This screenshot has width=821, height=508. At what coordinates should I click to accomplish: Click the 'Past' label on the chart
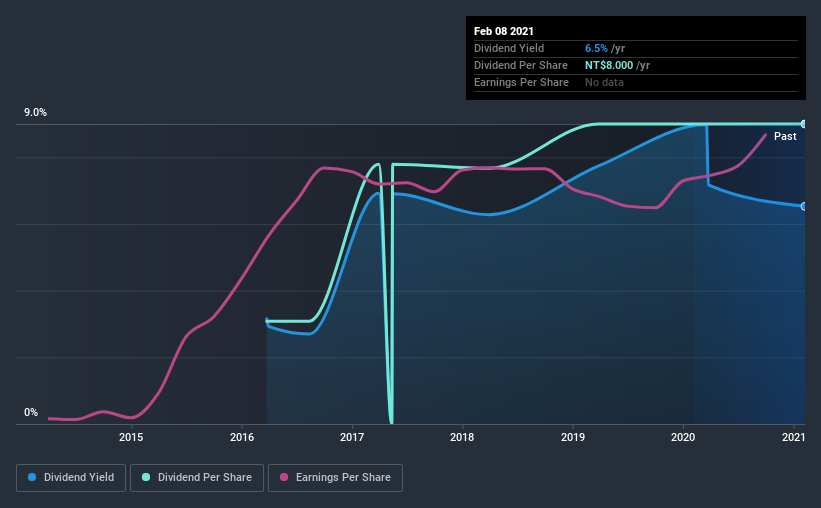tap(785, 136)
